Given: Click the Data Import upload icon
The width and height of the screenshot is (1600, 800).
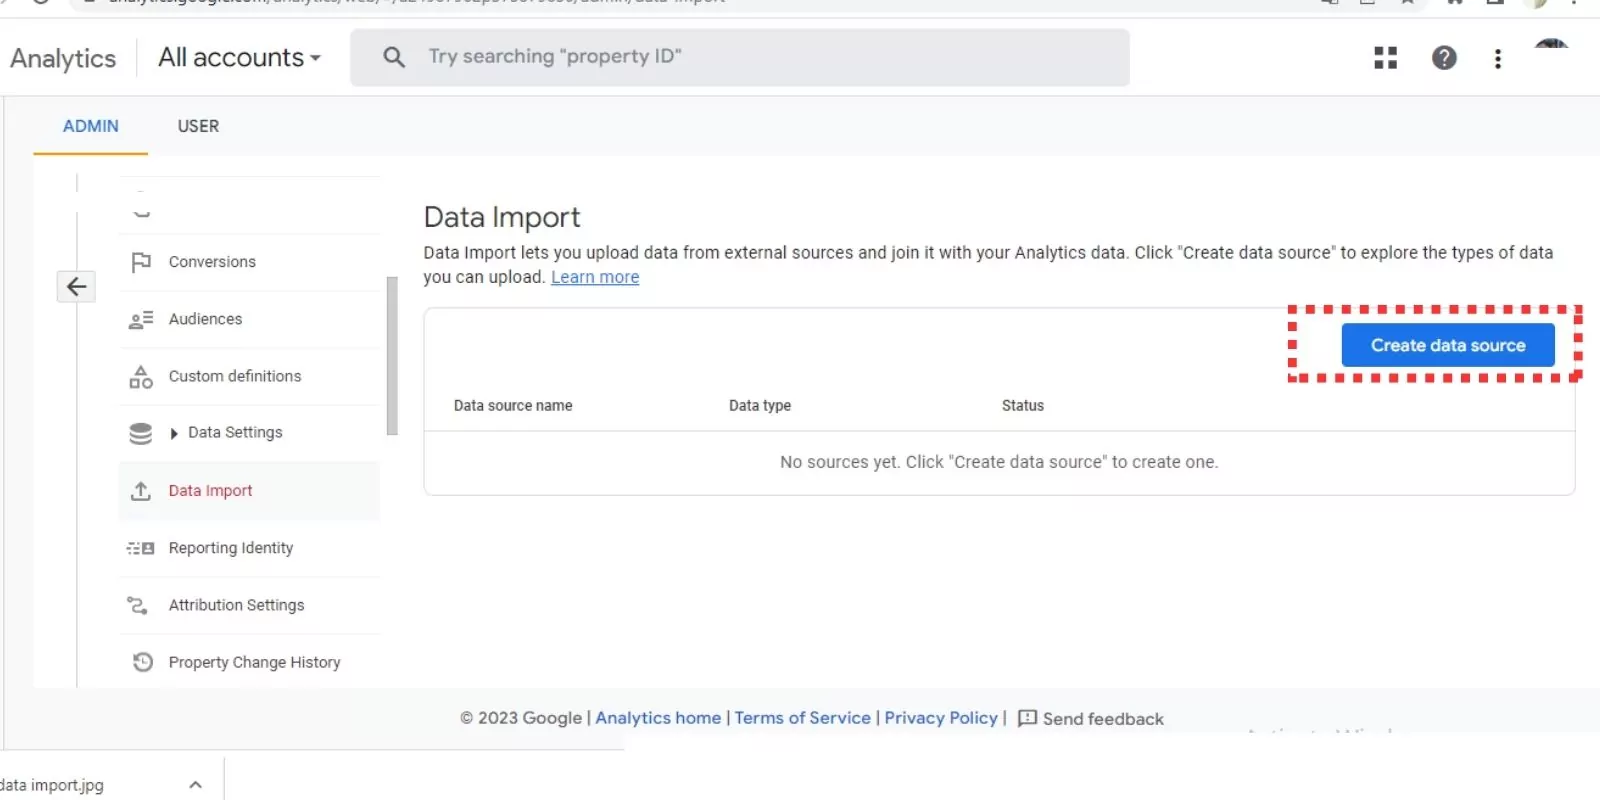Looking at the screenshot, I should [x=141, y=491].
